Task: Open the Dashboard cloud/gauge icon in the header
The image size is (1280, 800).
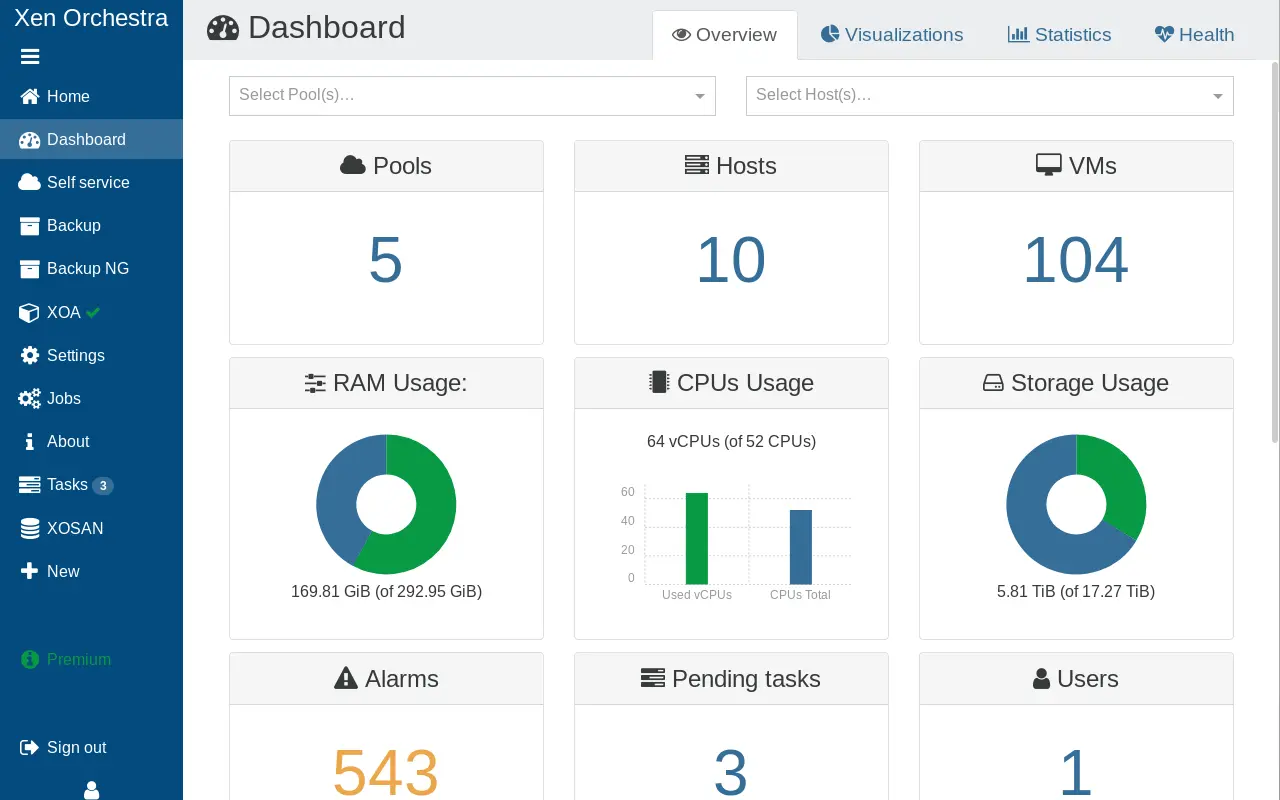Action: tap(221, 29)
